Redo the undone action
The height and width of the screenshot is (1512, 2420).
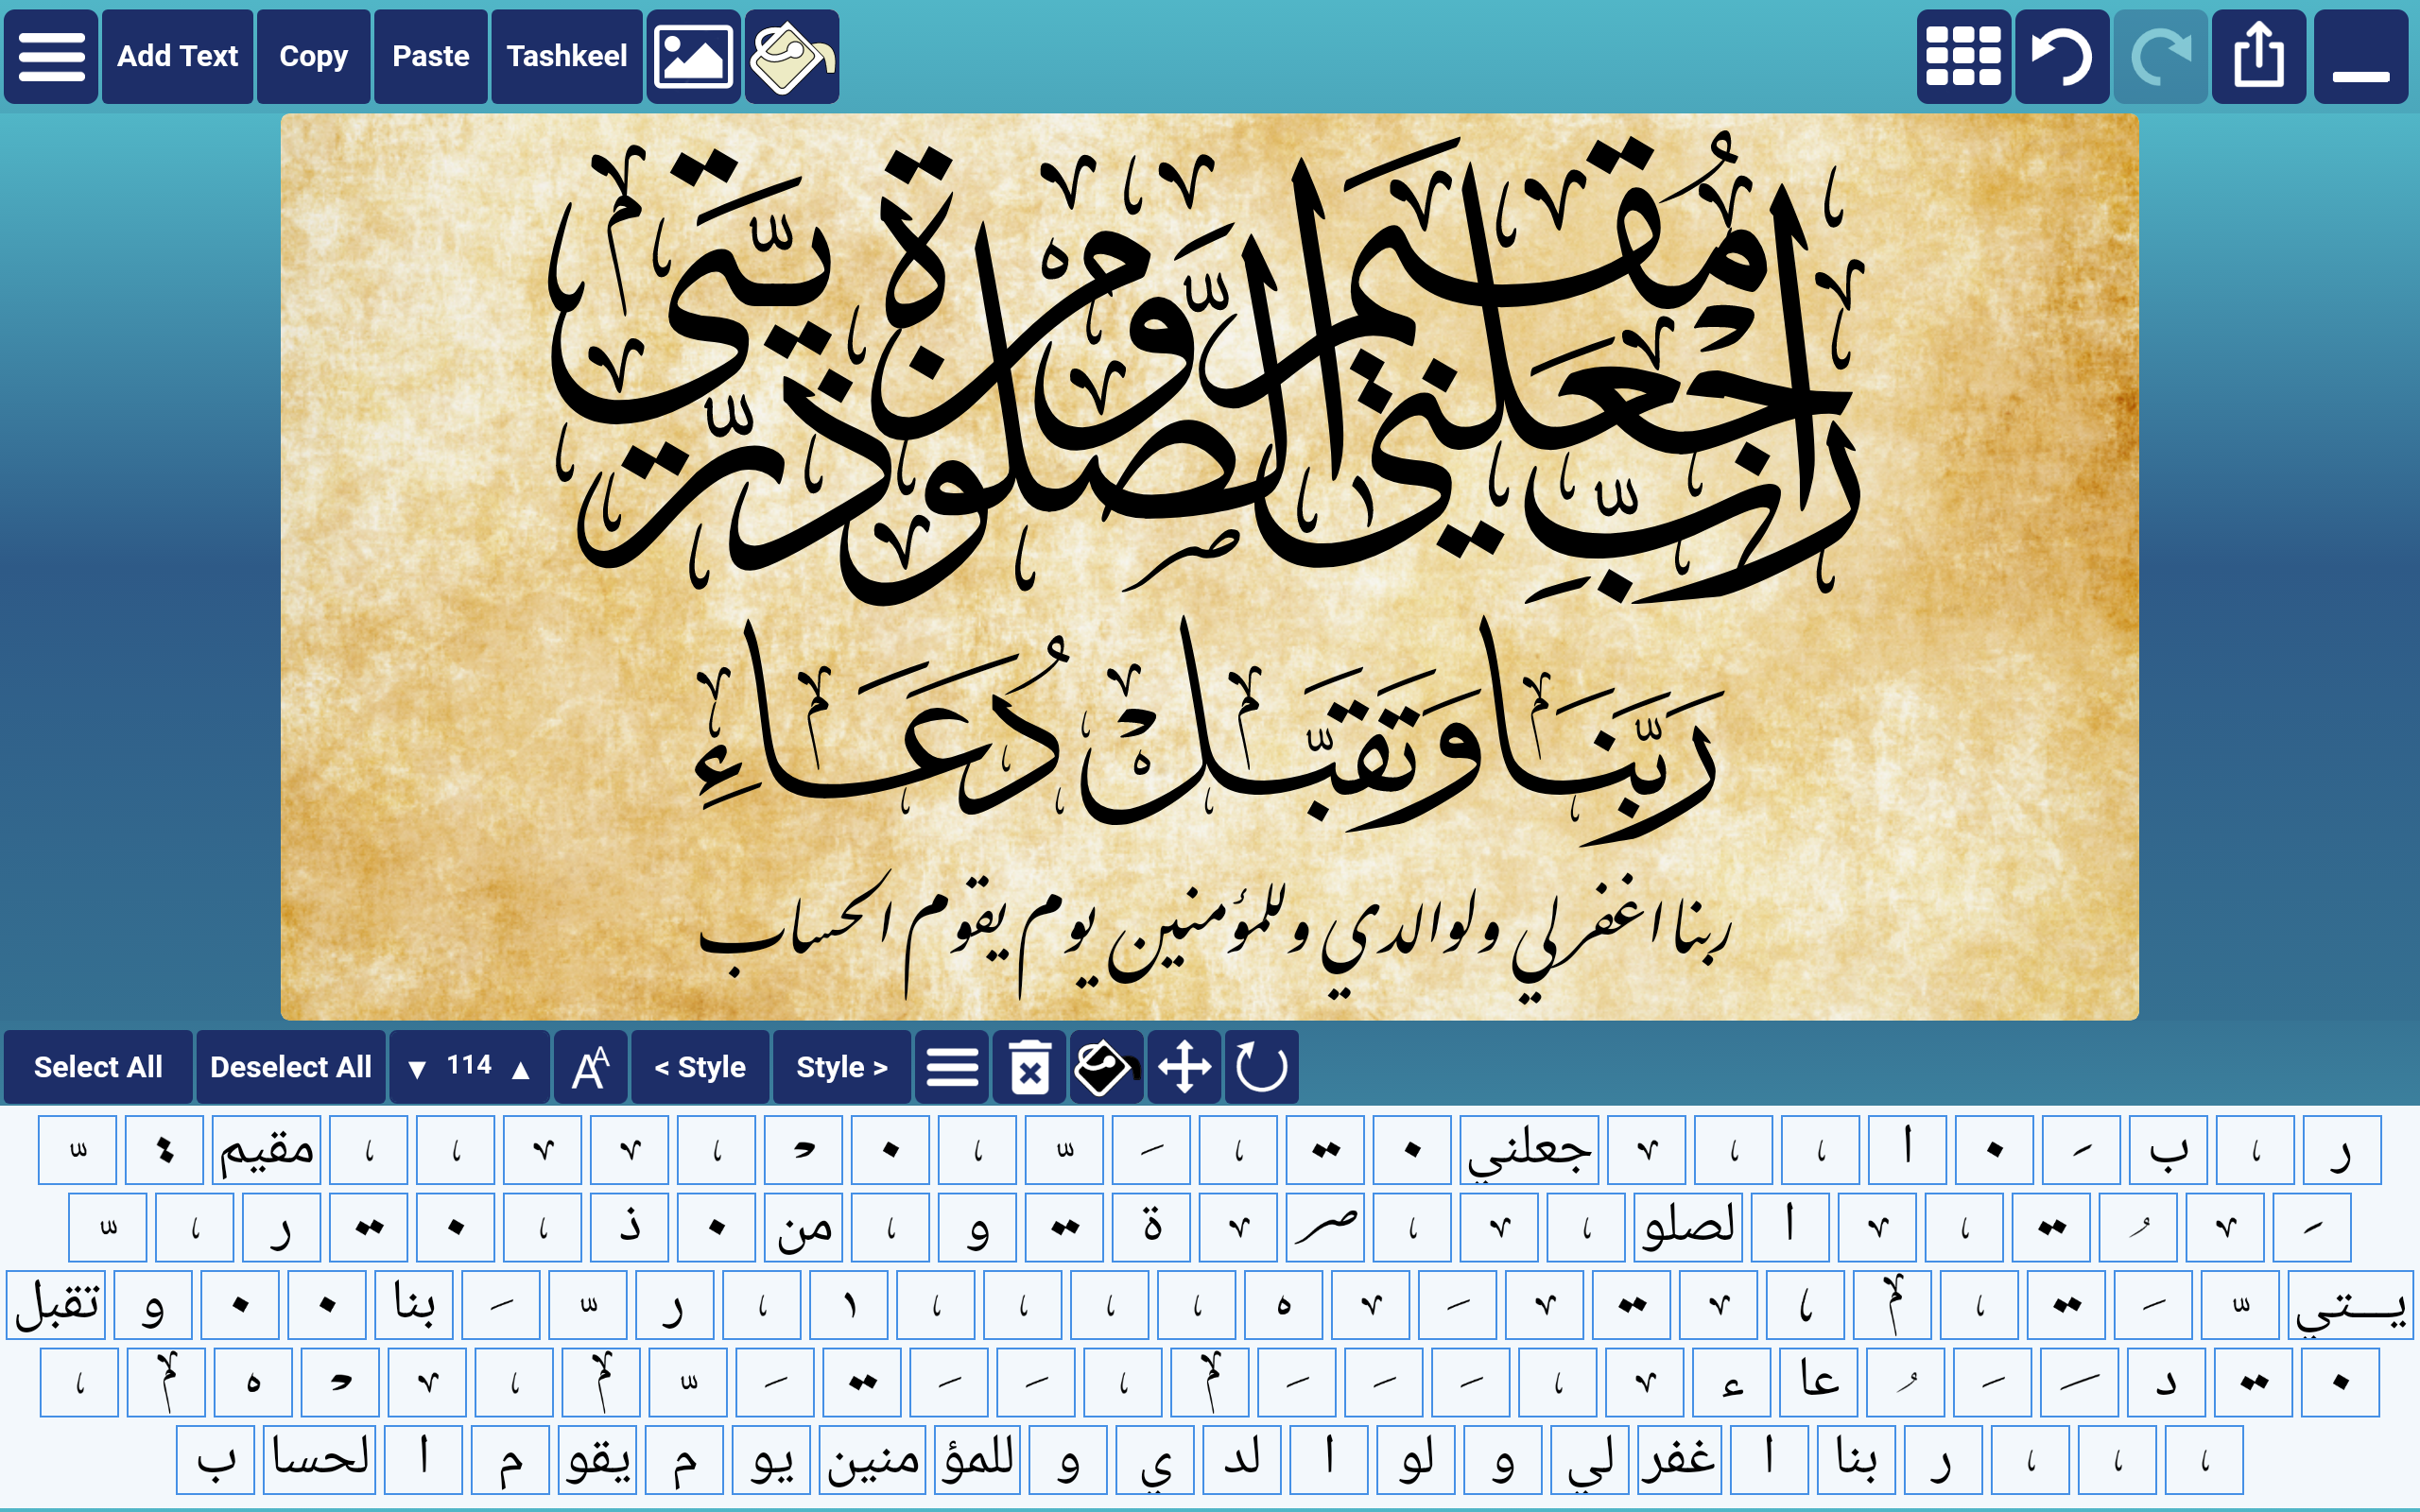[2160, 57]
